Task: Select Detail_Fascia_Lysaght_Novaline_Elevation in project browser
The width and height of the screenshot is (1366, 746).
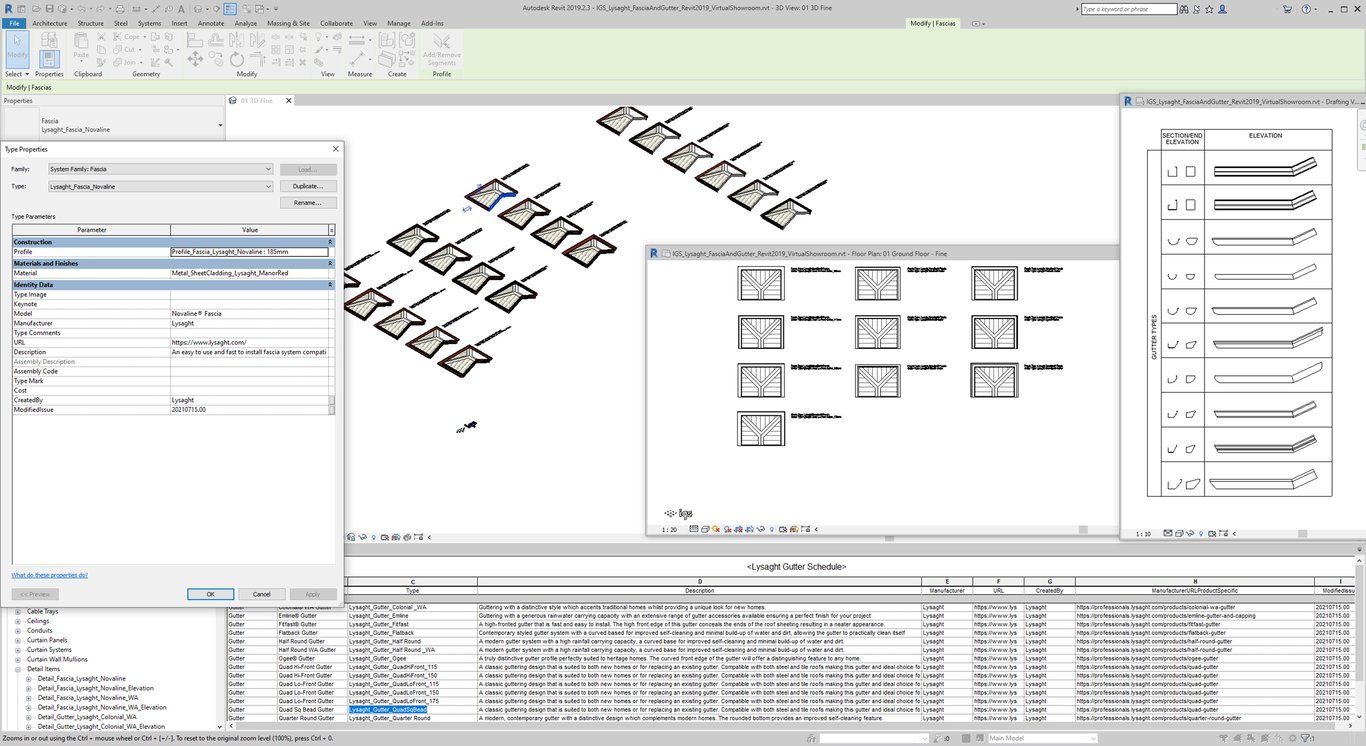Action: pyautogui.click(x=96, y=688)
